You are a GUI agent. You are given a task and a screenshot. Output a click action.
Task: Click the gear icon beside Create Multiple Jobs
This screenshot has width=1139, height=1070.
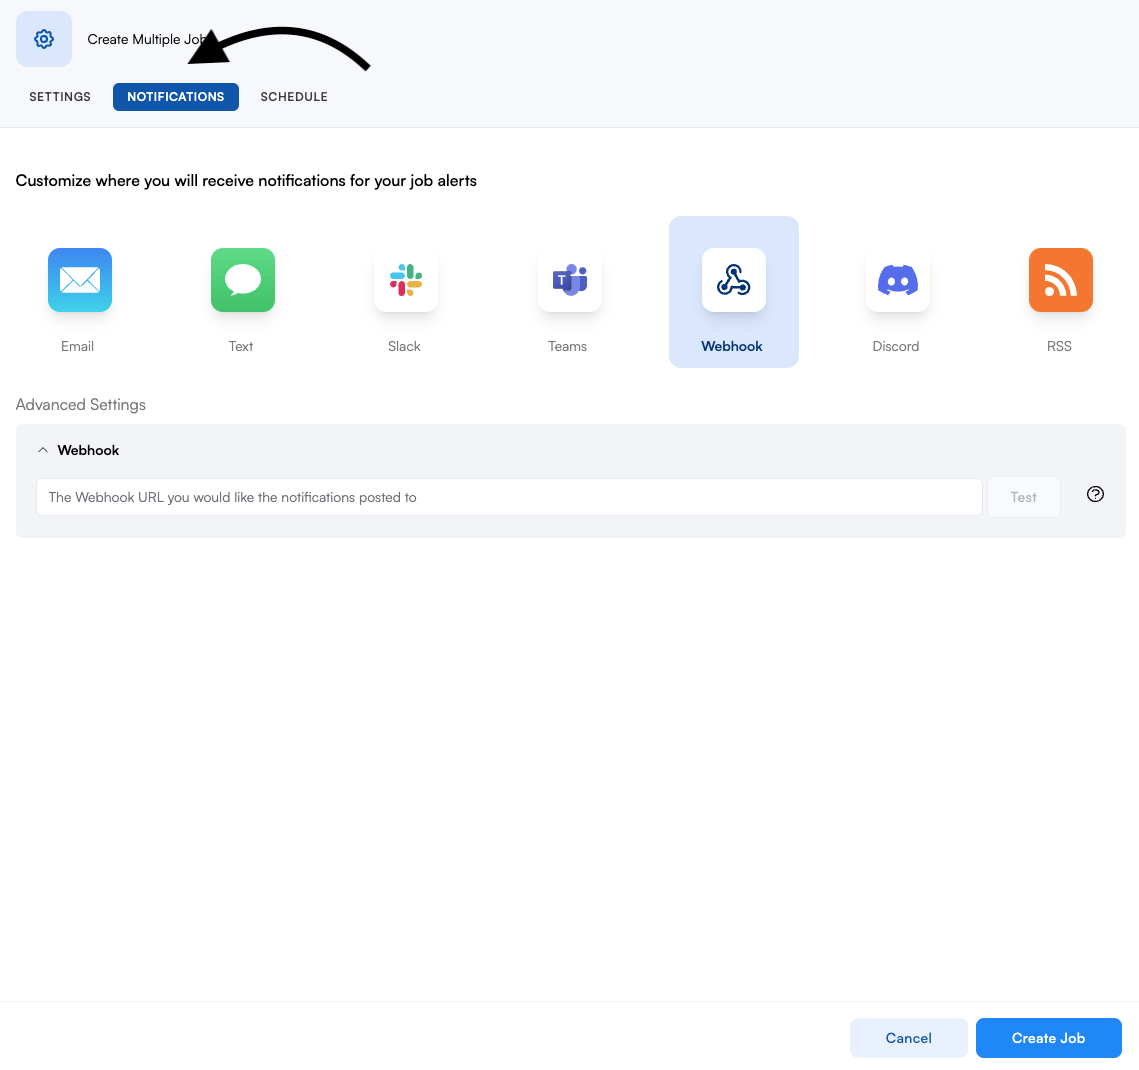pyautogui.click(x=44, y=39)
